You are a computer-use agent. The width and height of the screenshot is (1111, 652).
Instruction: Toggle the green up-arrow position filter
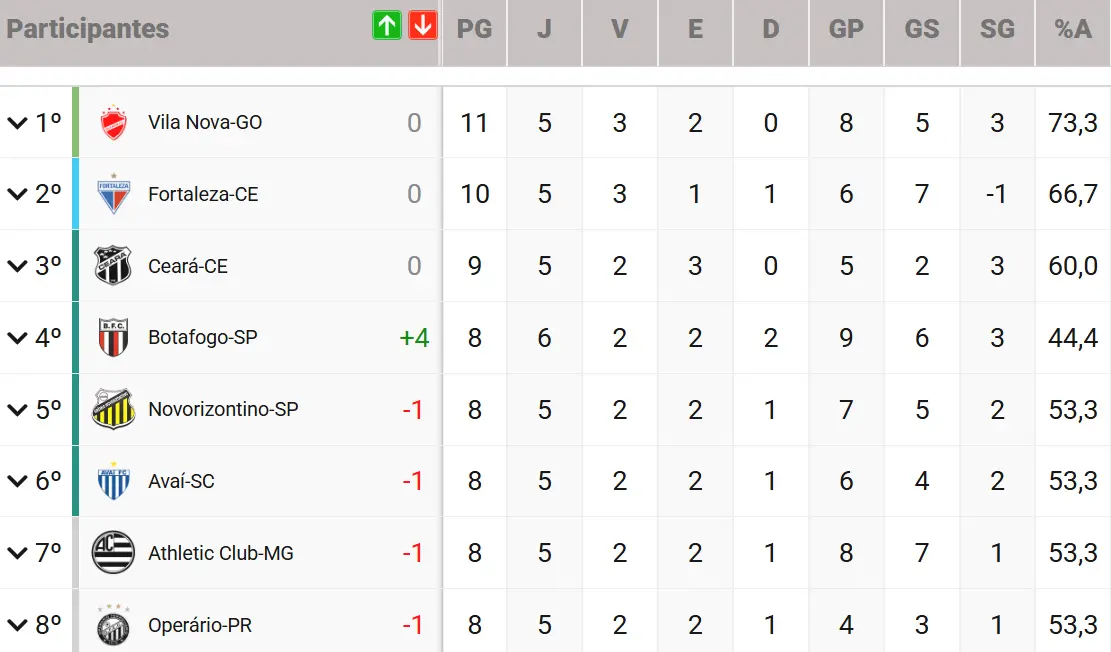click(x=387, y=26)
